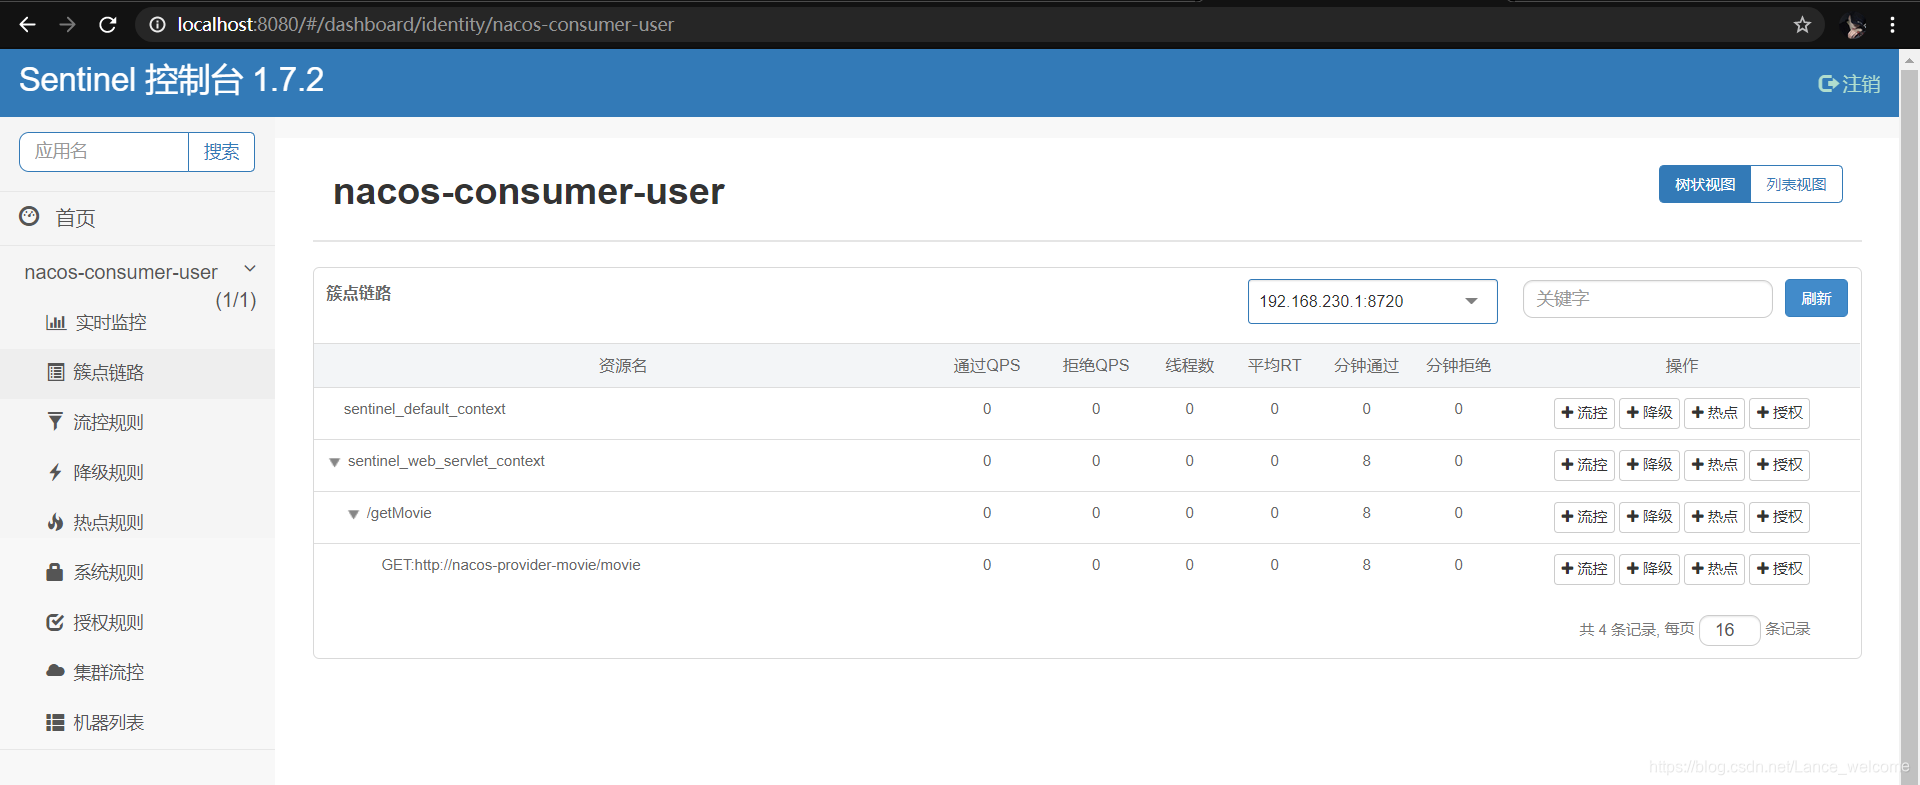Open the 192.168.230.1:8720 machine dropdown
Image resolution: width=1920 pixels, height=785 pixels.
1372,301
